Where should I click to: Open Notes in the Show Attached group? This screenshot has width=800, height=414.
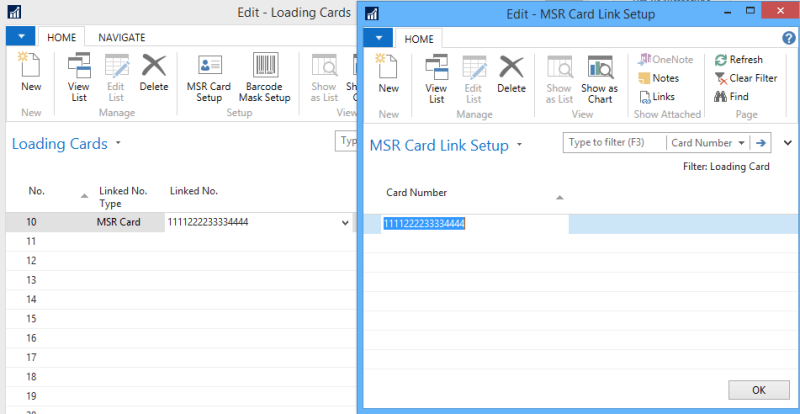coord(659,78)
